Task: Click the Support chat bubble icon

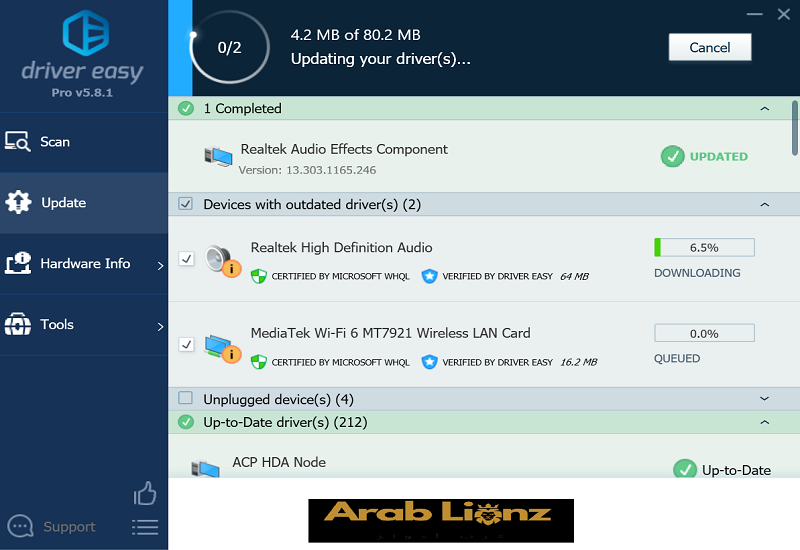Action: pos(20,526)
